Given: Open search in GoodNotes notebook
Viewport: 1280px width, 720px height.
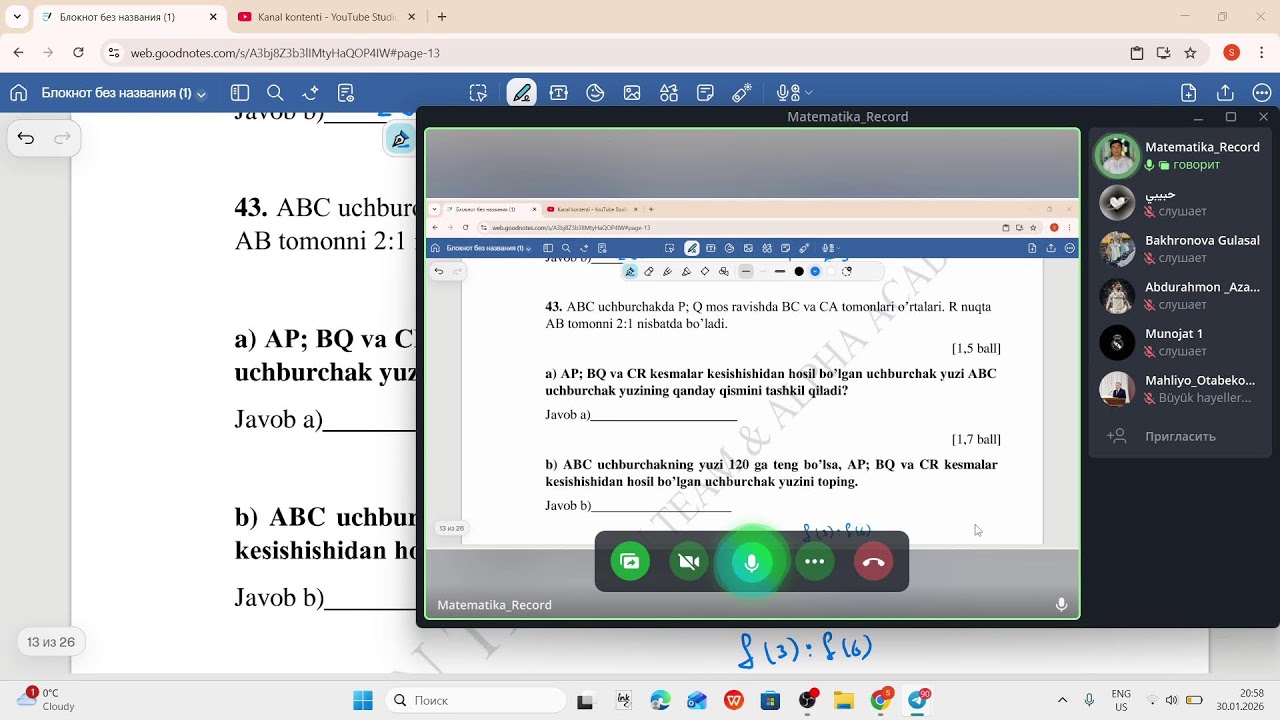Looking at the screenshot, I should pos(275,93).
